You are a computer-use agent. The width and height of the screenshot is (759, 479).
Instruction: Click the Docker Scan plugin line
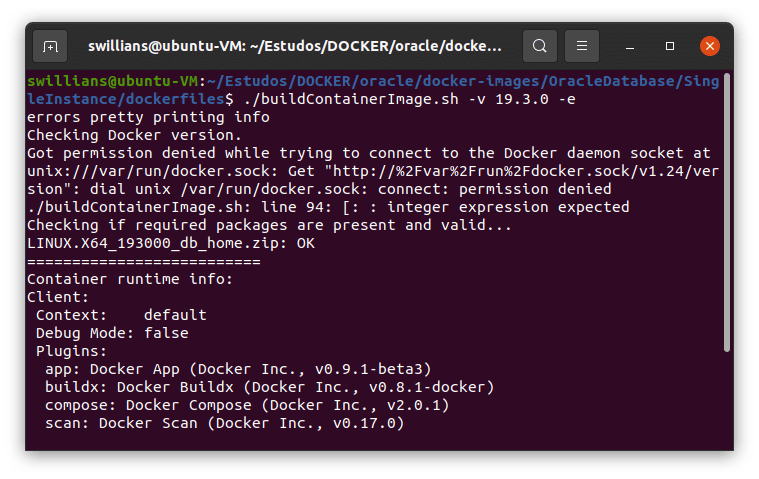point(224,423)
